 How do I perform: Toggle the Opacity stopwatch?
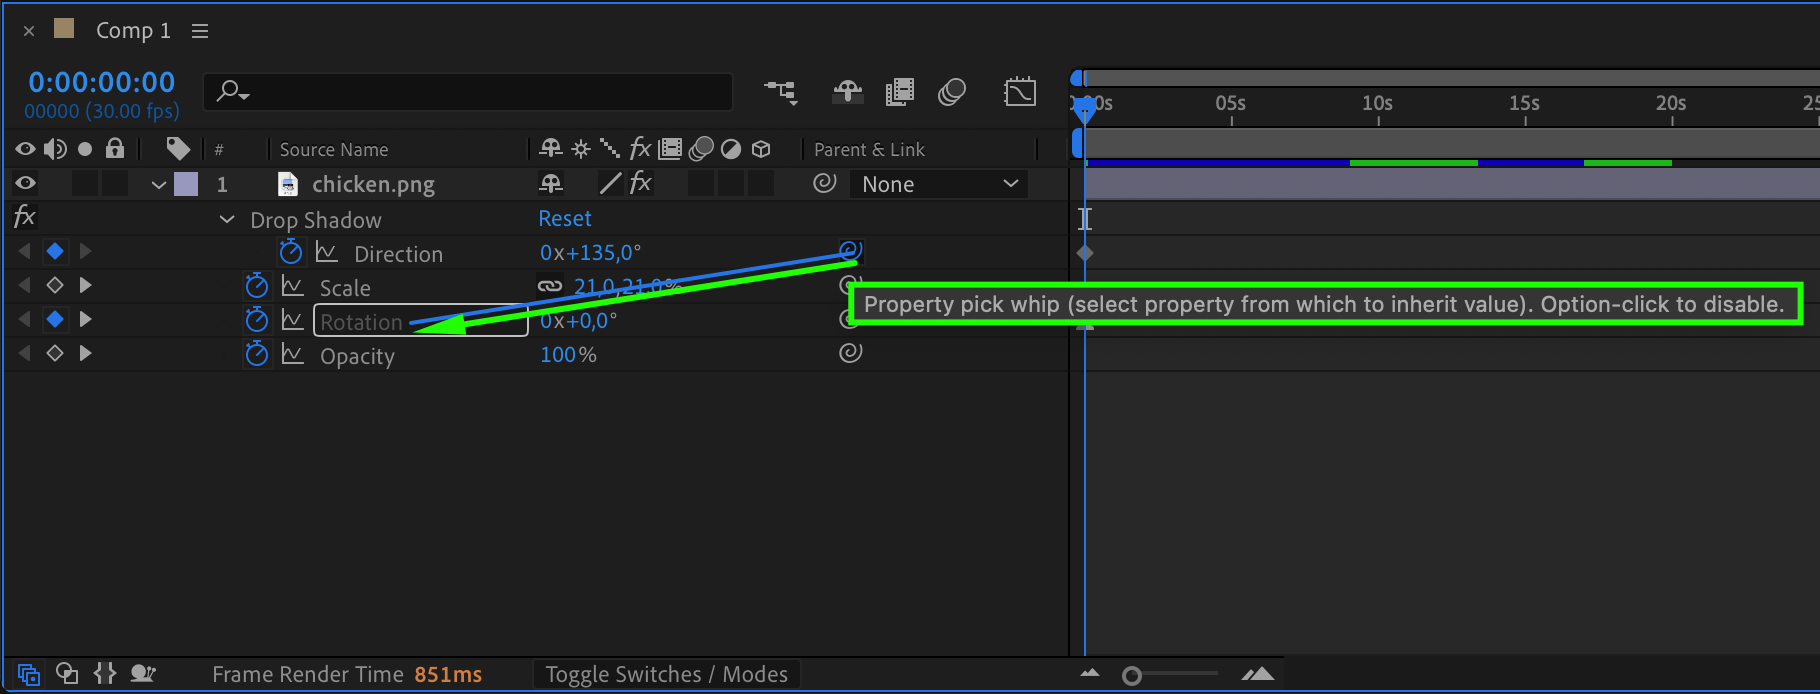[257, 354]
